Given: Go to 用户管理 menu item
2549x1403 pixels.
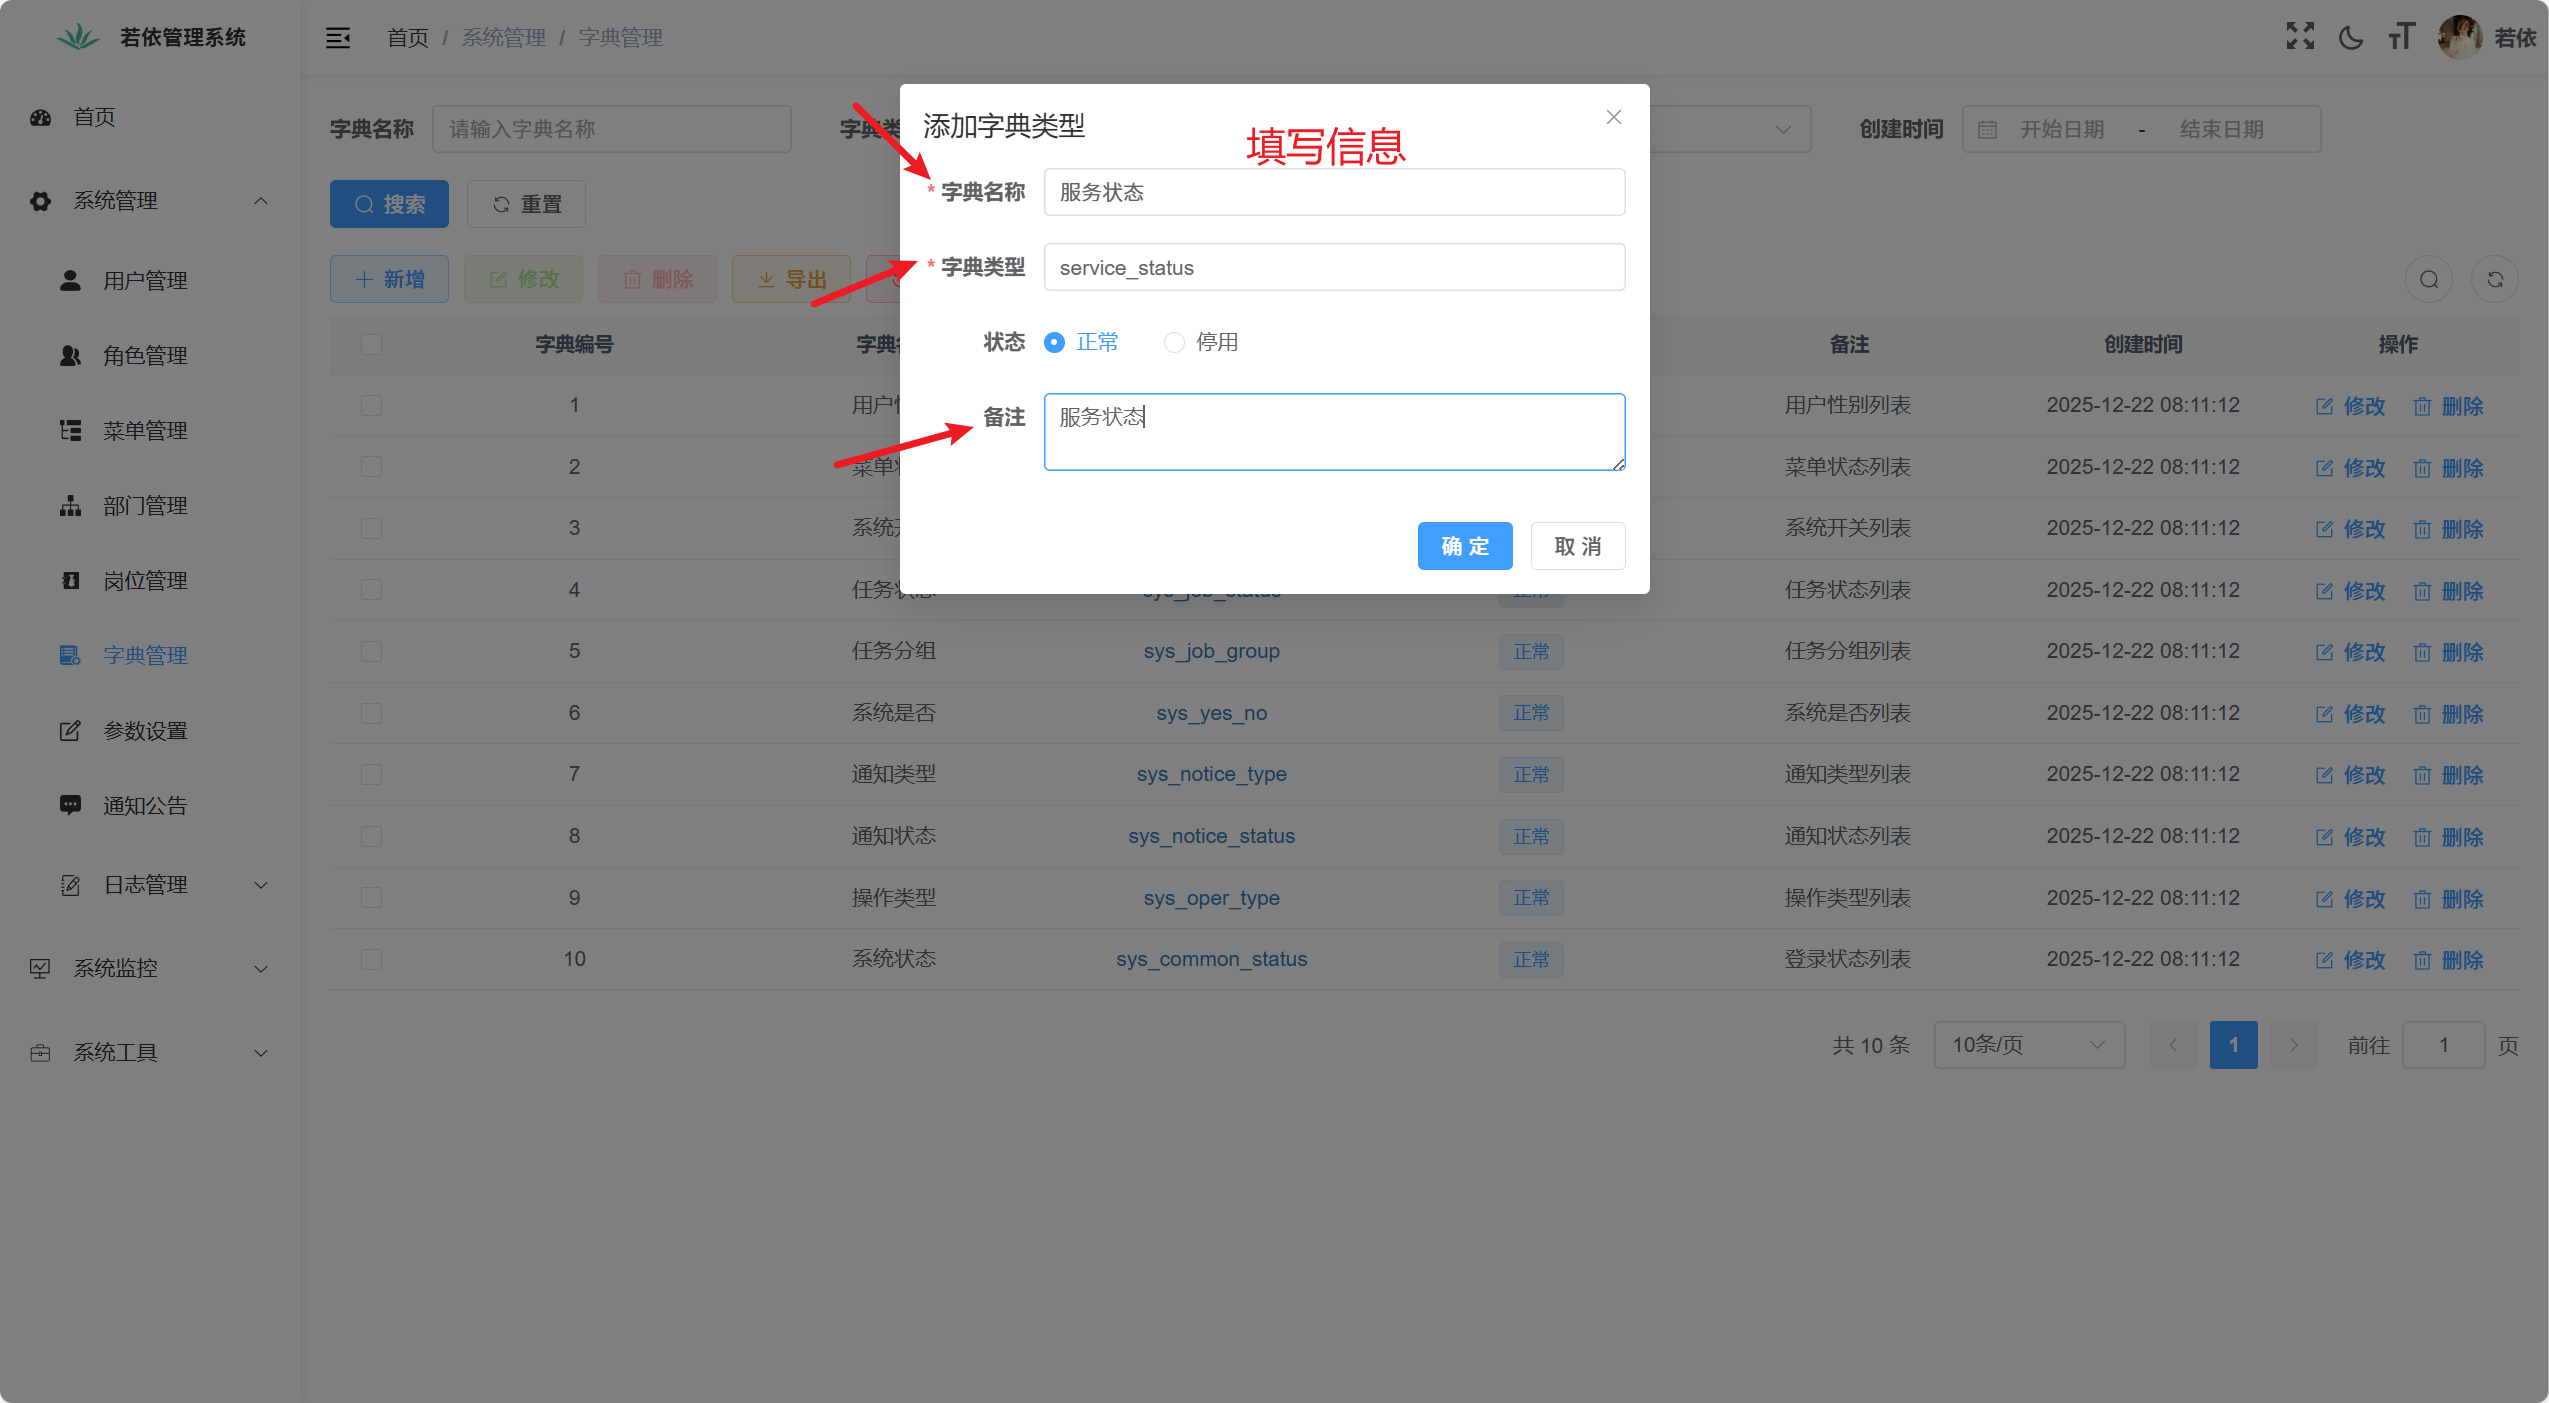Looking at the screenshot, I should (x=144, y=281).
